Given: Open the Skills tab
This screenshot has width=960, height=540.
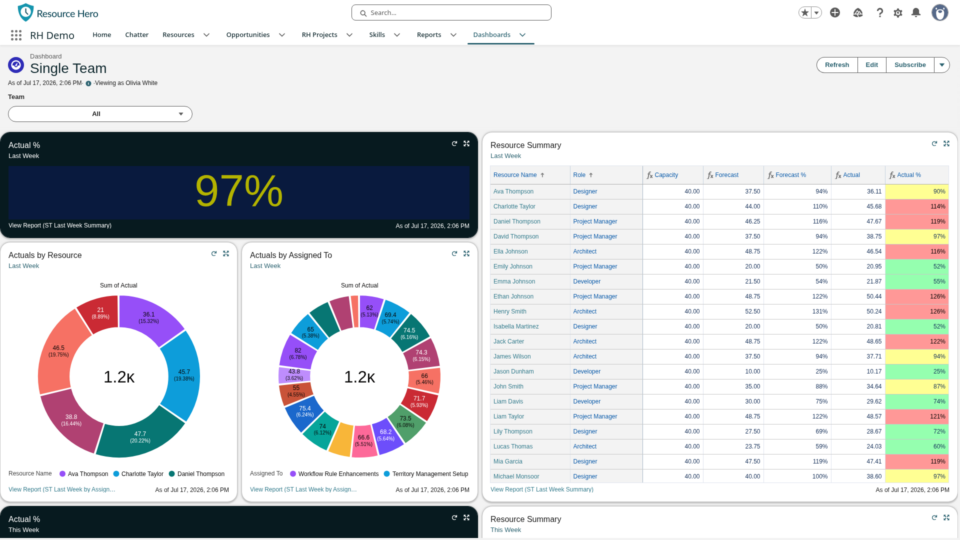Looking at the screenshot, I should tap(377, 35).
